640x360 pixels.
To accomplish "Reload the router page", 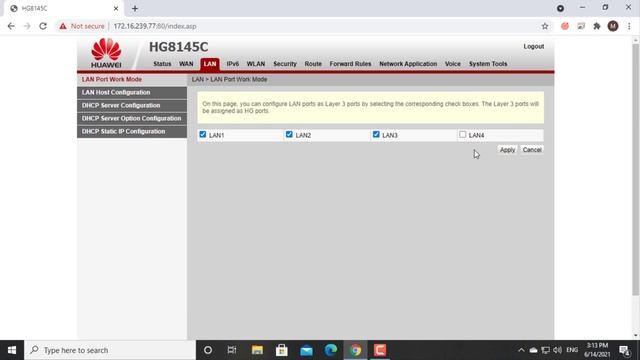I will point(43,26).
